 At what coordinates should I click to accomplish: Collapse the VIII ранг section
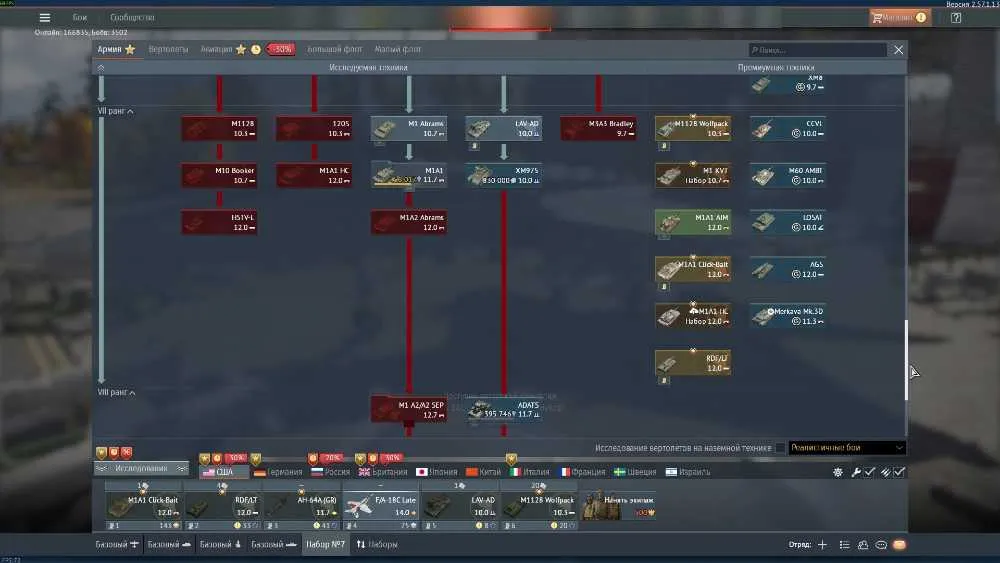click(x=116, y=392)
